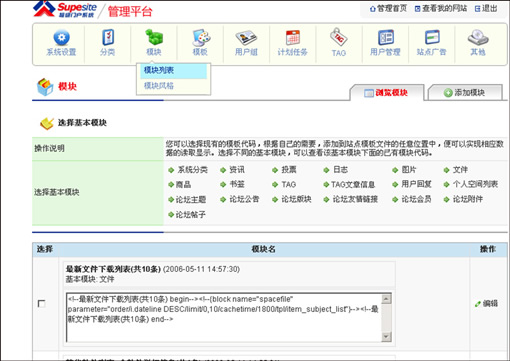Click 编辑 for the 最新文件下载列表 module
Image resolution: width=510 pixels, height=361 pixels.
(x=490, y=304)
